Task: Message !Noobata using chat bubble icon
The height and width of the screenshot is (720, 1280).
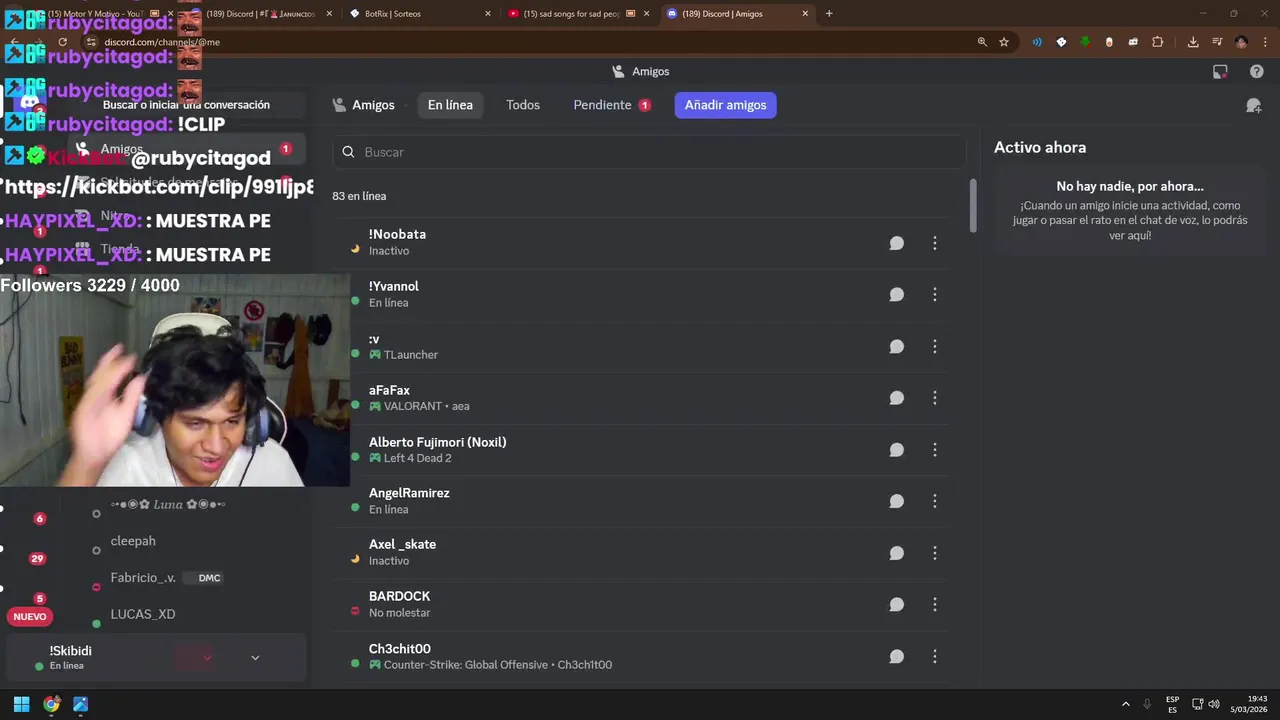Action: click(897, 243)
